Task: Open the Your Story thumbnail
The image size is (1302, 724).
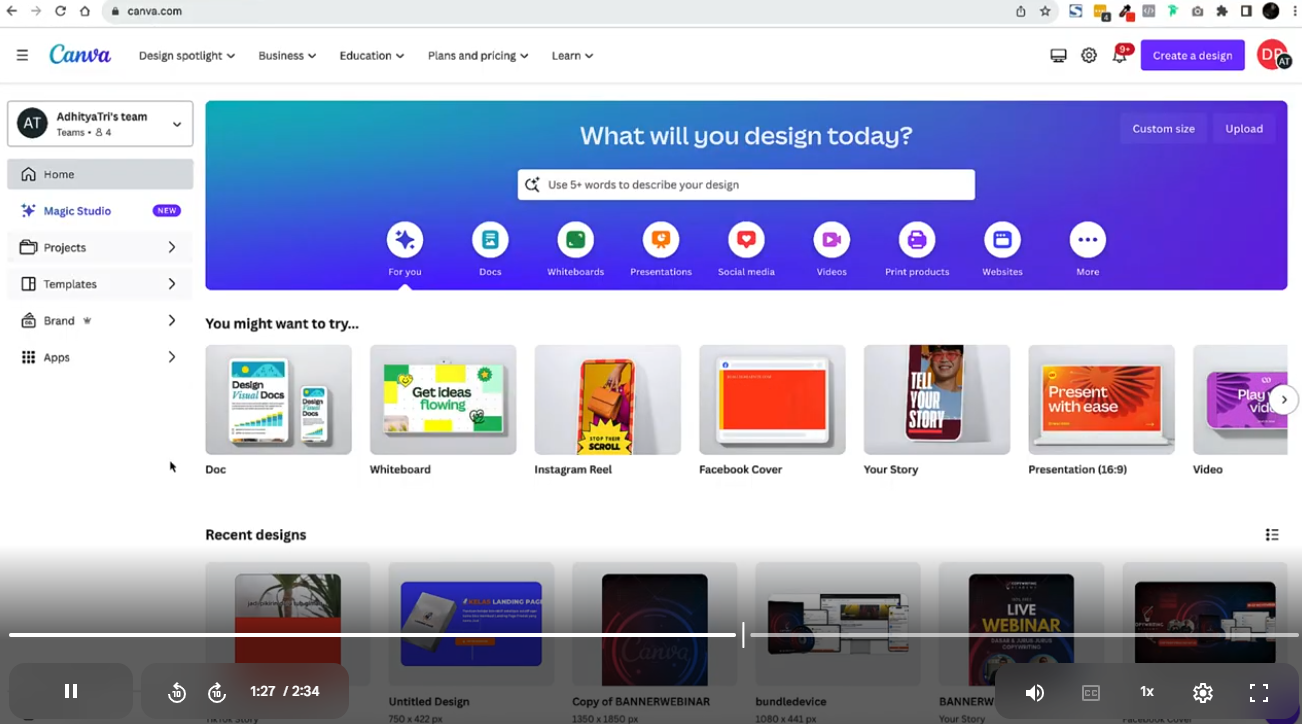Action: click(x=937, y=400)
